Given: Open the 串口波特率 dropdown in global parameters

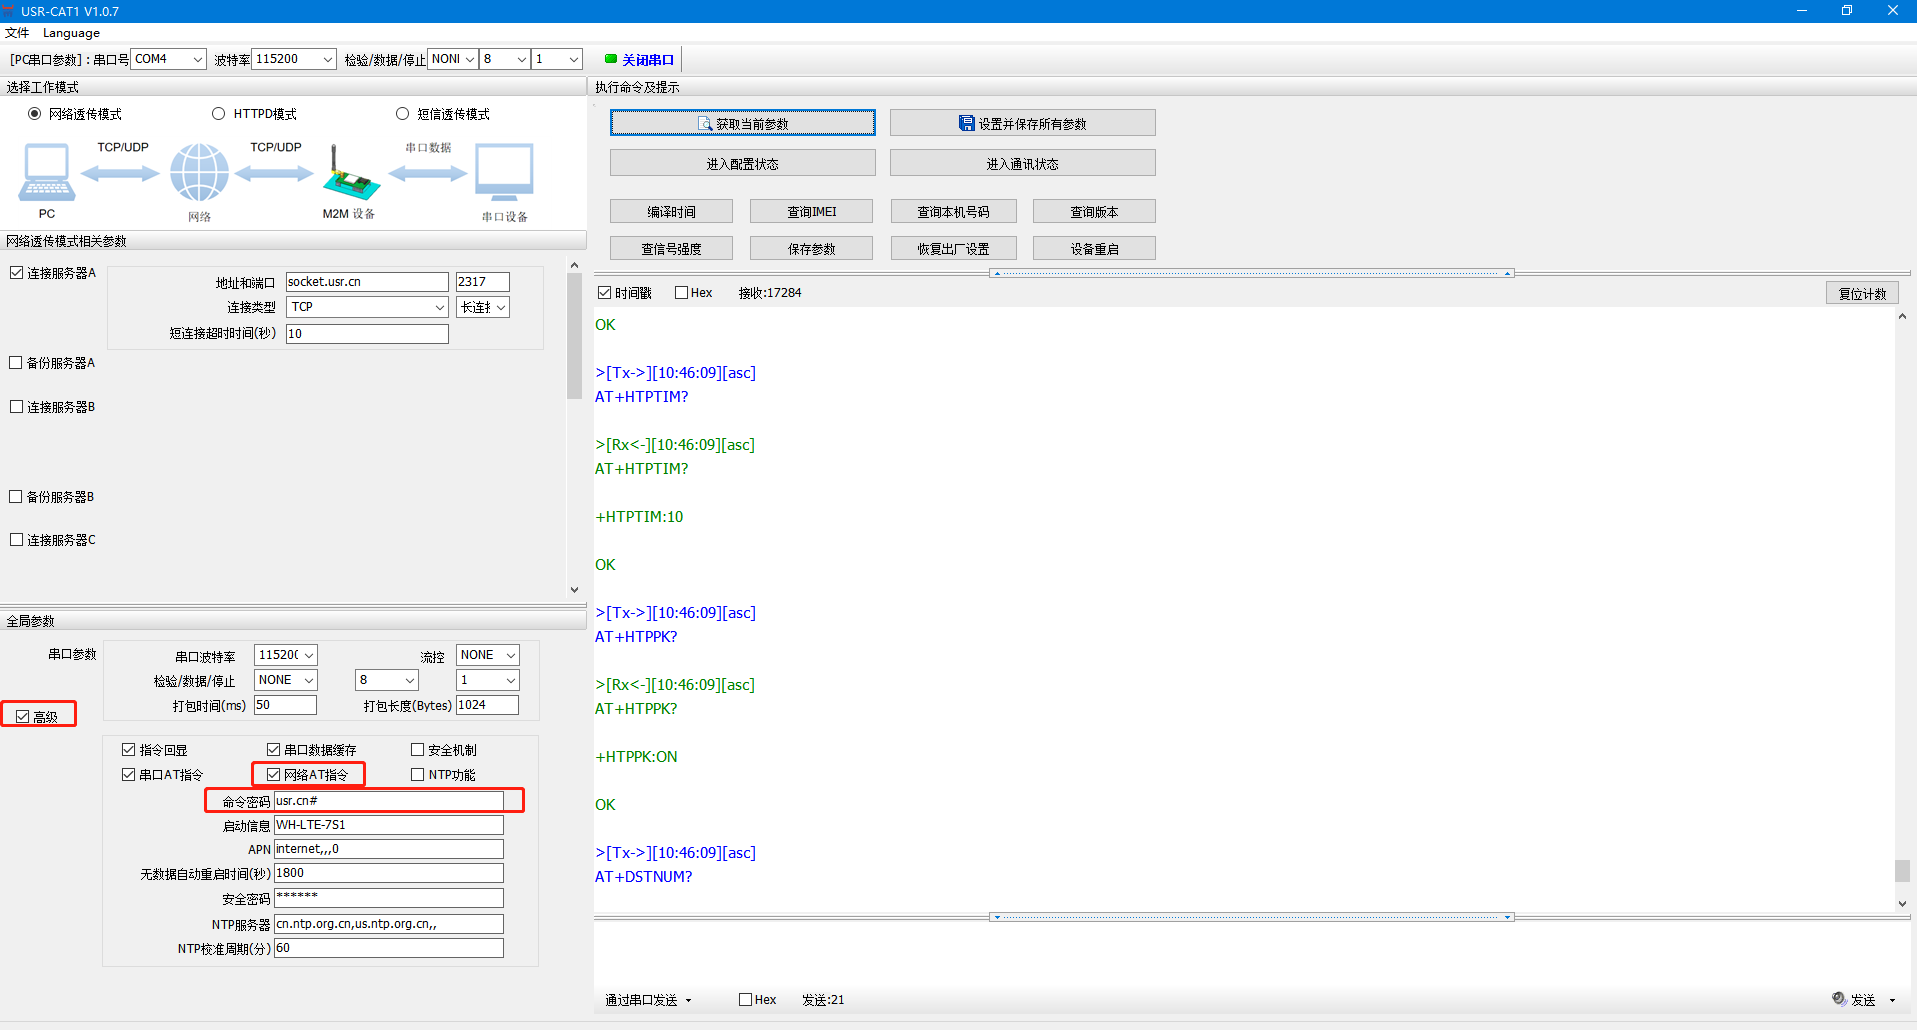Looking at the screenshot, I should pos(285,655).
